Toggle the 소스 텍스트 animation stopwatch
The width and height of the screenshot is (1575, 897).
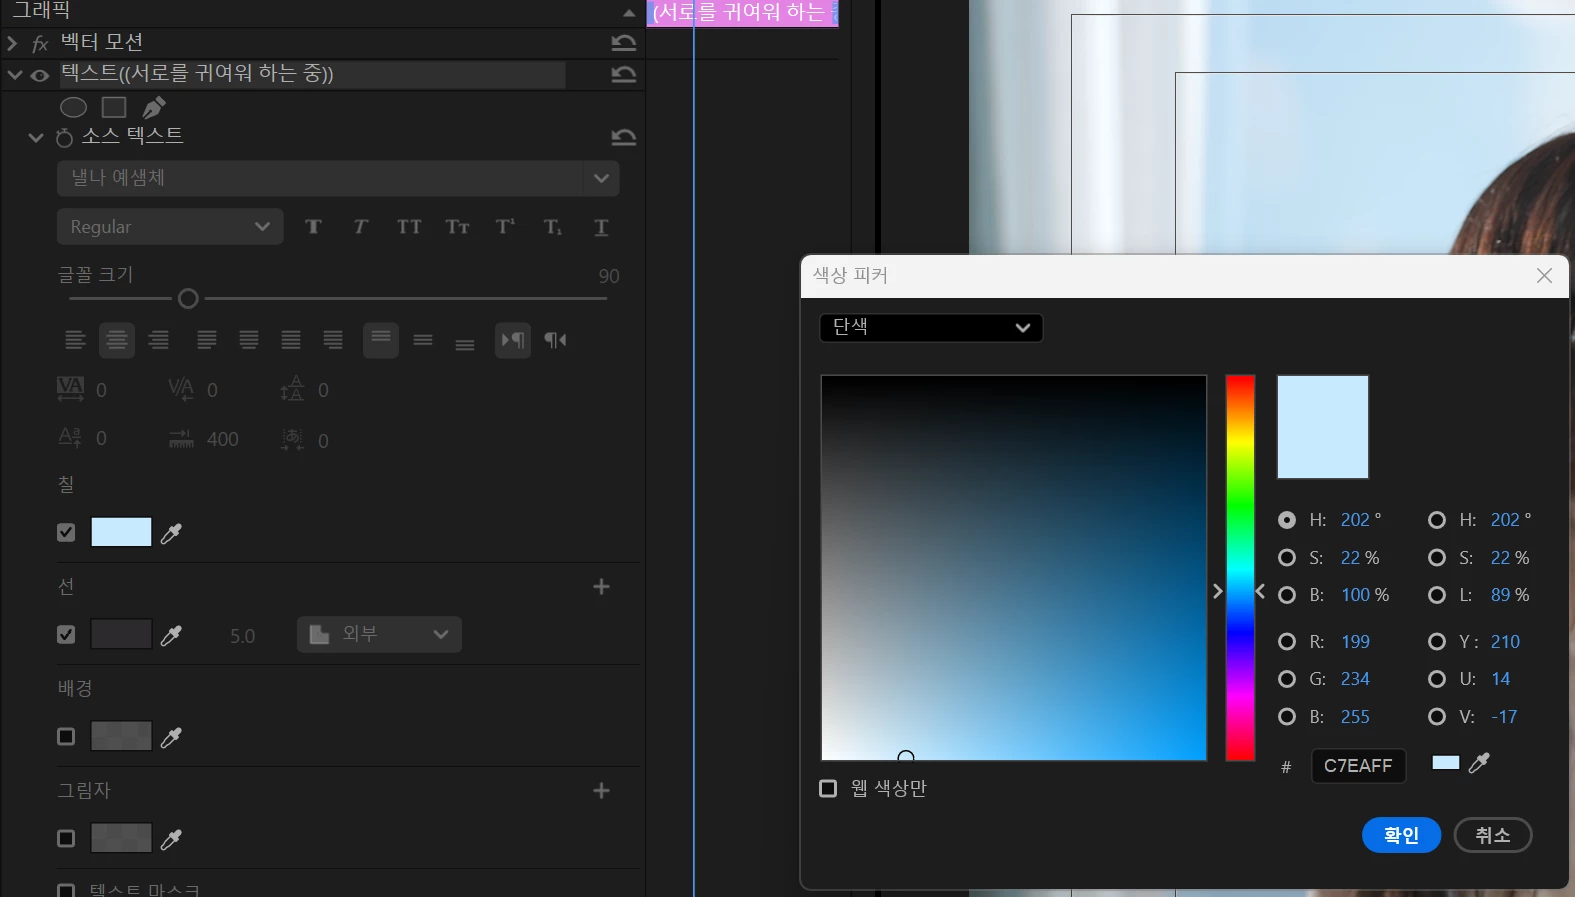point(64,138)
